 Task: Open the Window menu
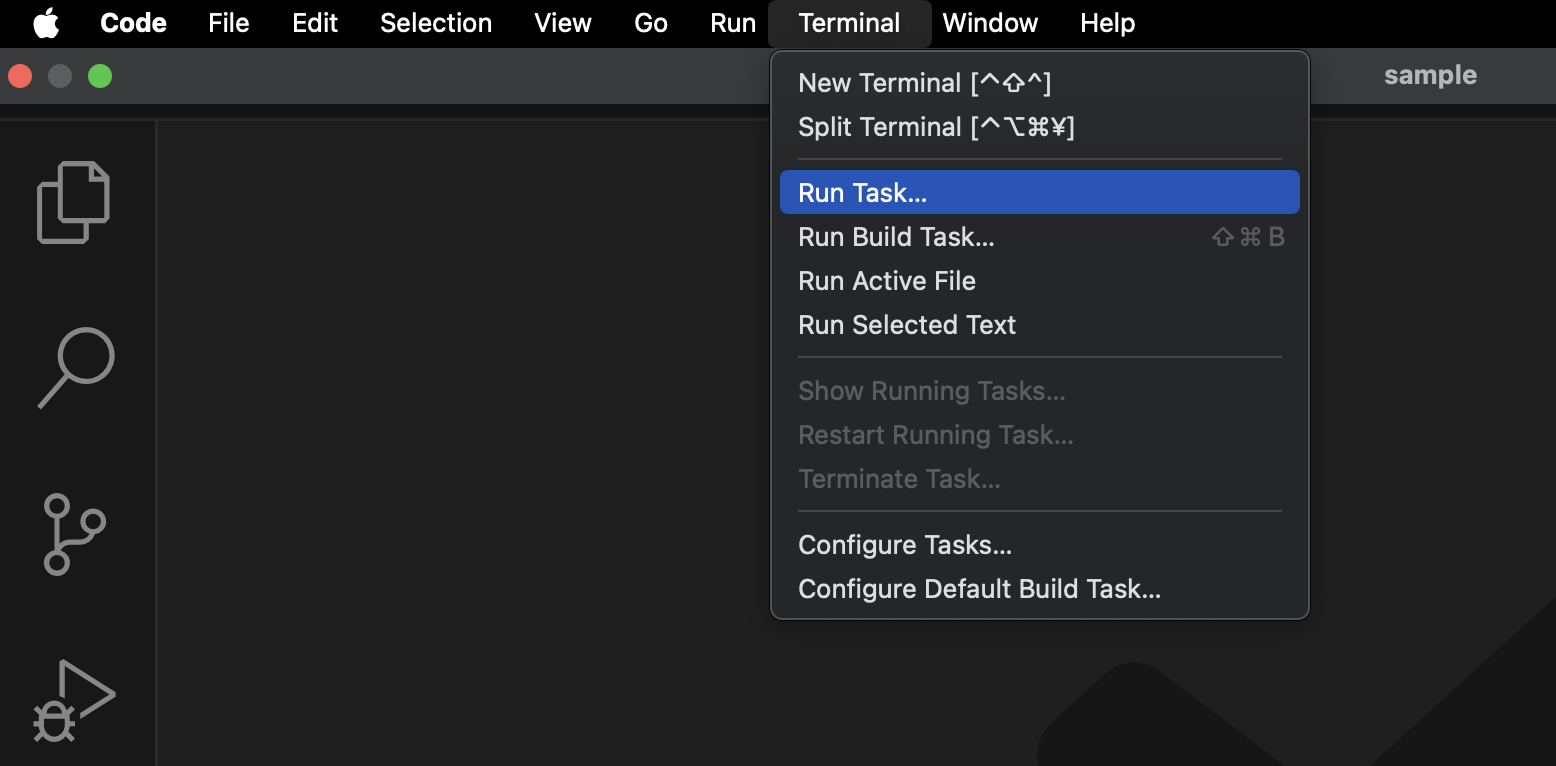click(989, 22)
